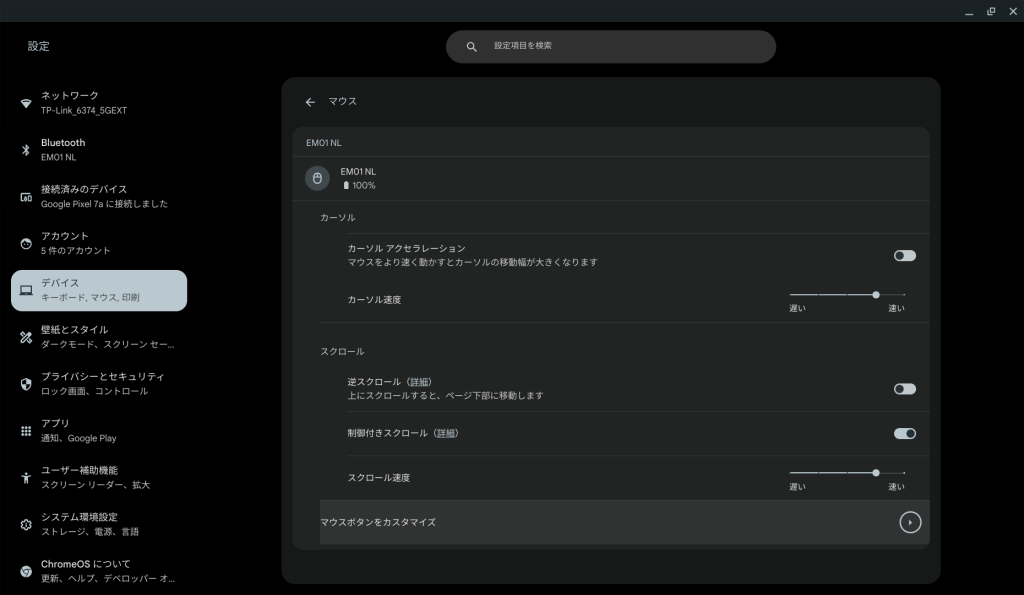1024x595 pixels.
Task: Disable 制御付きスクロール toggle
Action: 904,434
